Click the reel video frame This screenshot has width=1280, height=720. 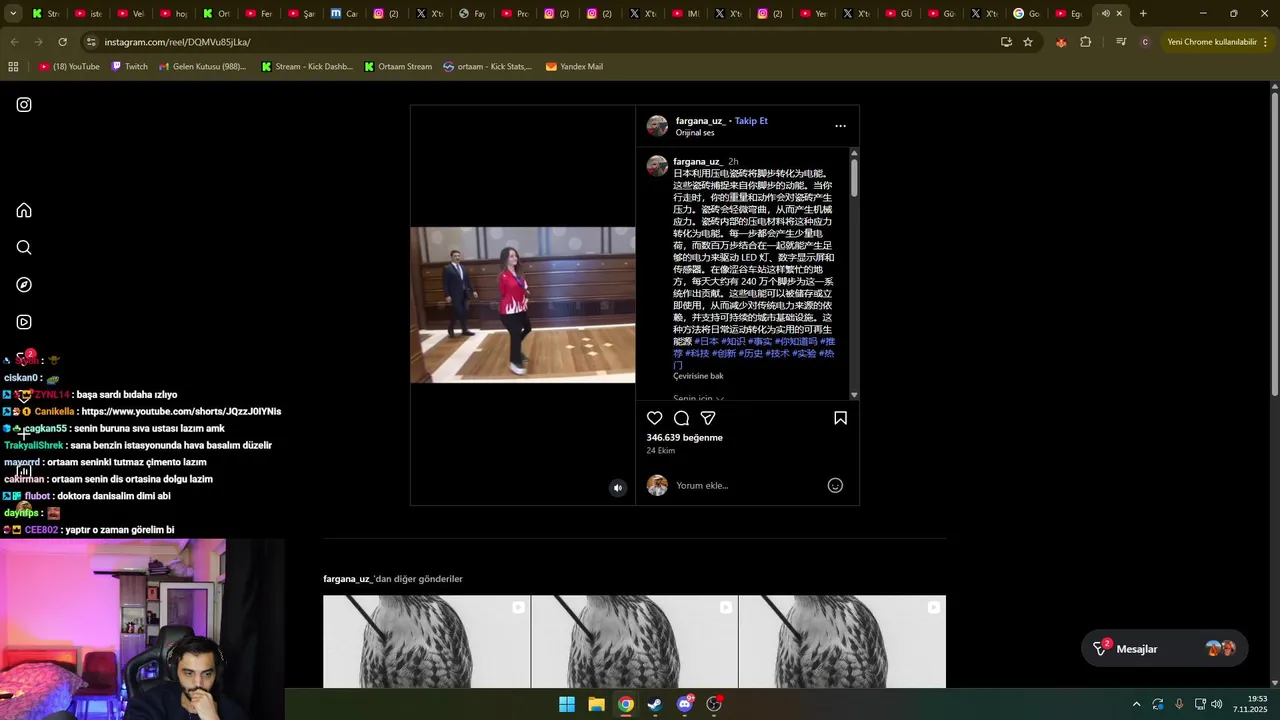(x=522, y=305)
